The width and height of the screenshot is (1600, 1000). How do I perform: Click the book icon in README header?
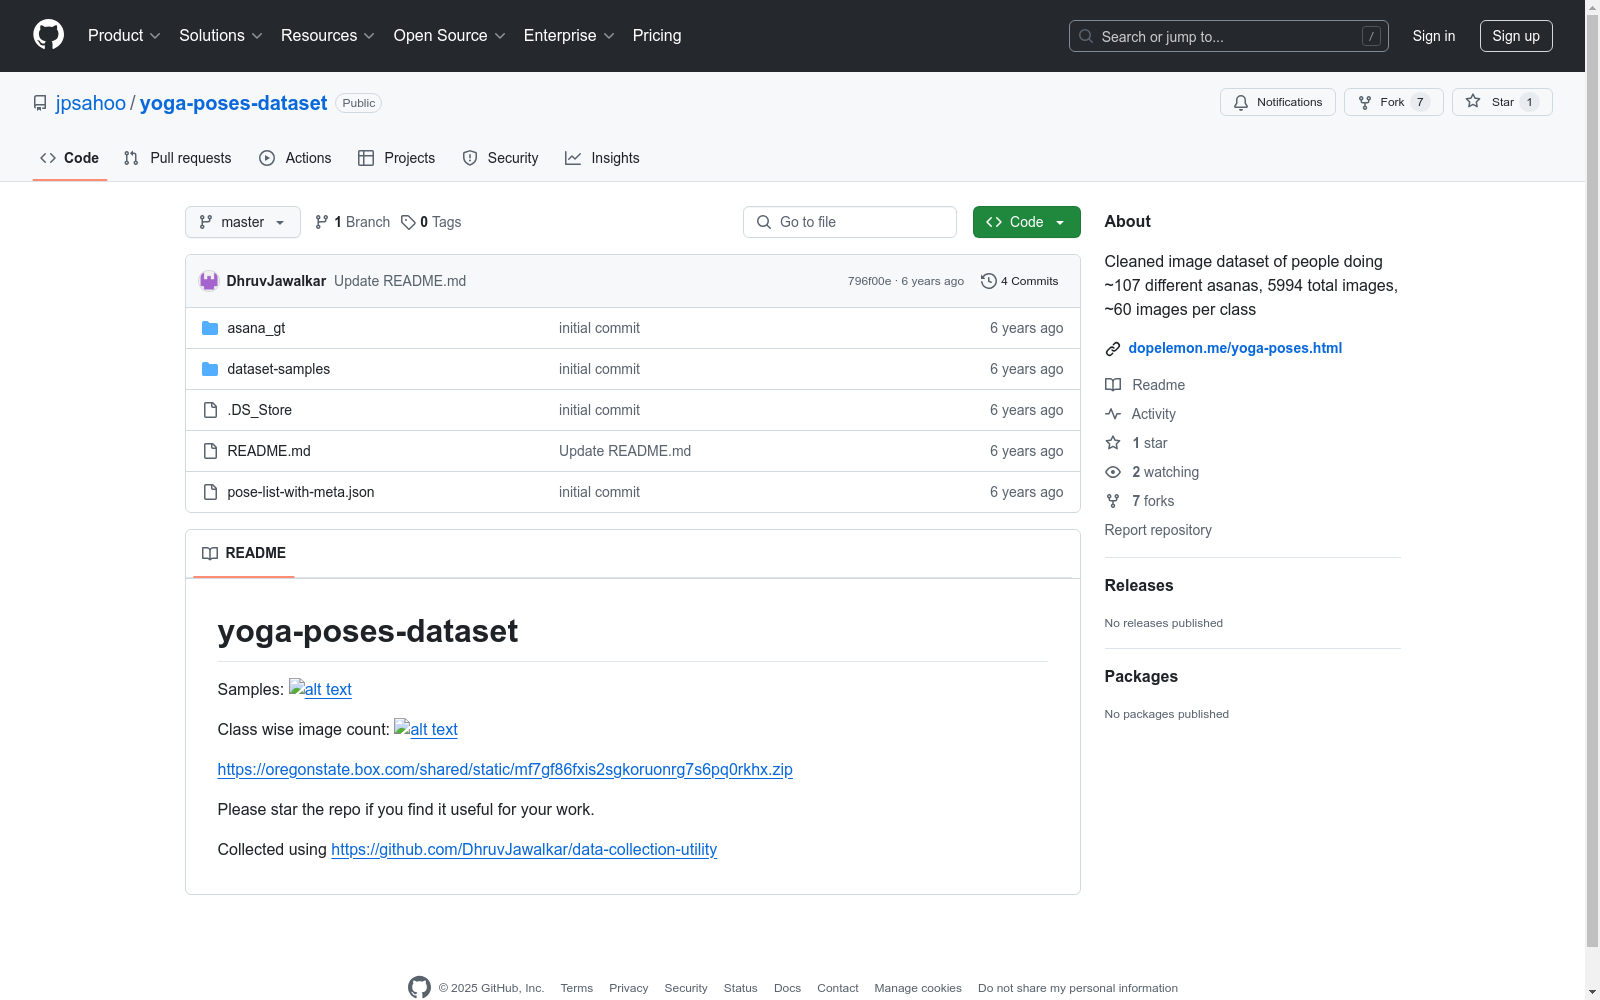[210, 553]
